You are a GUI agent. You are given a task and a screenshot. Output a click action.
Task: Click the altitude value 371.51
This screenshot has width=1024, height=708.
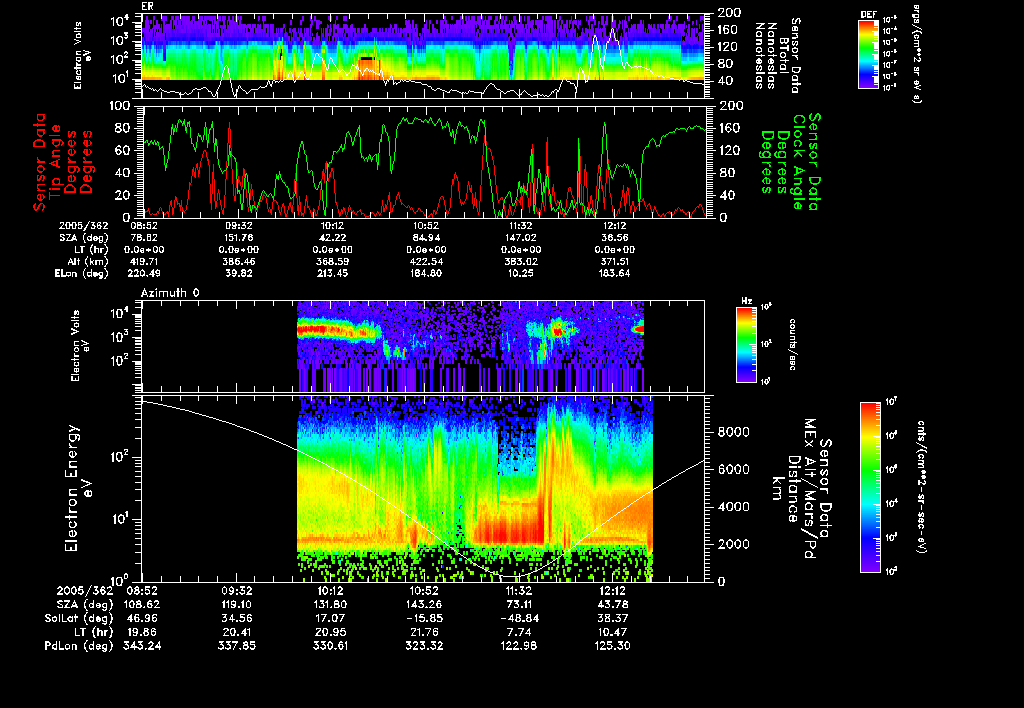click(614, 261)
